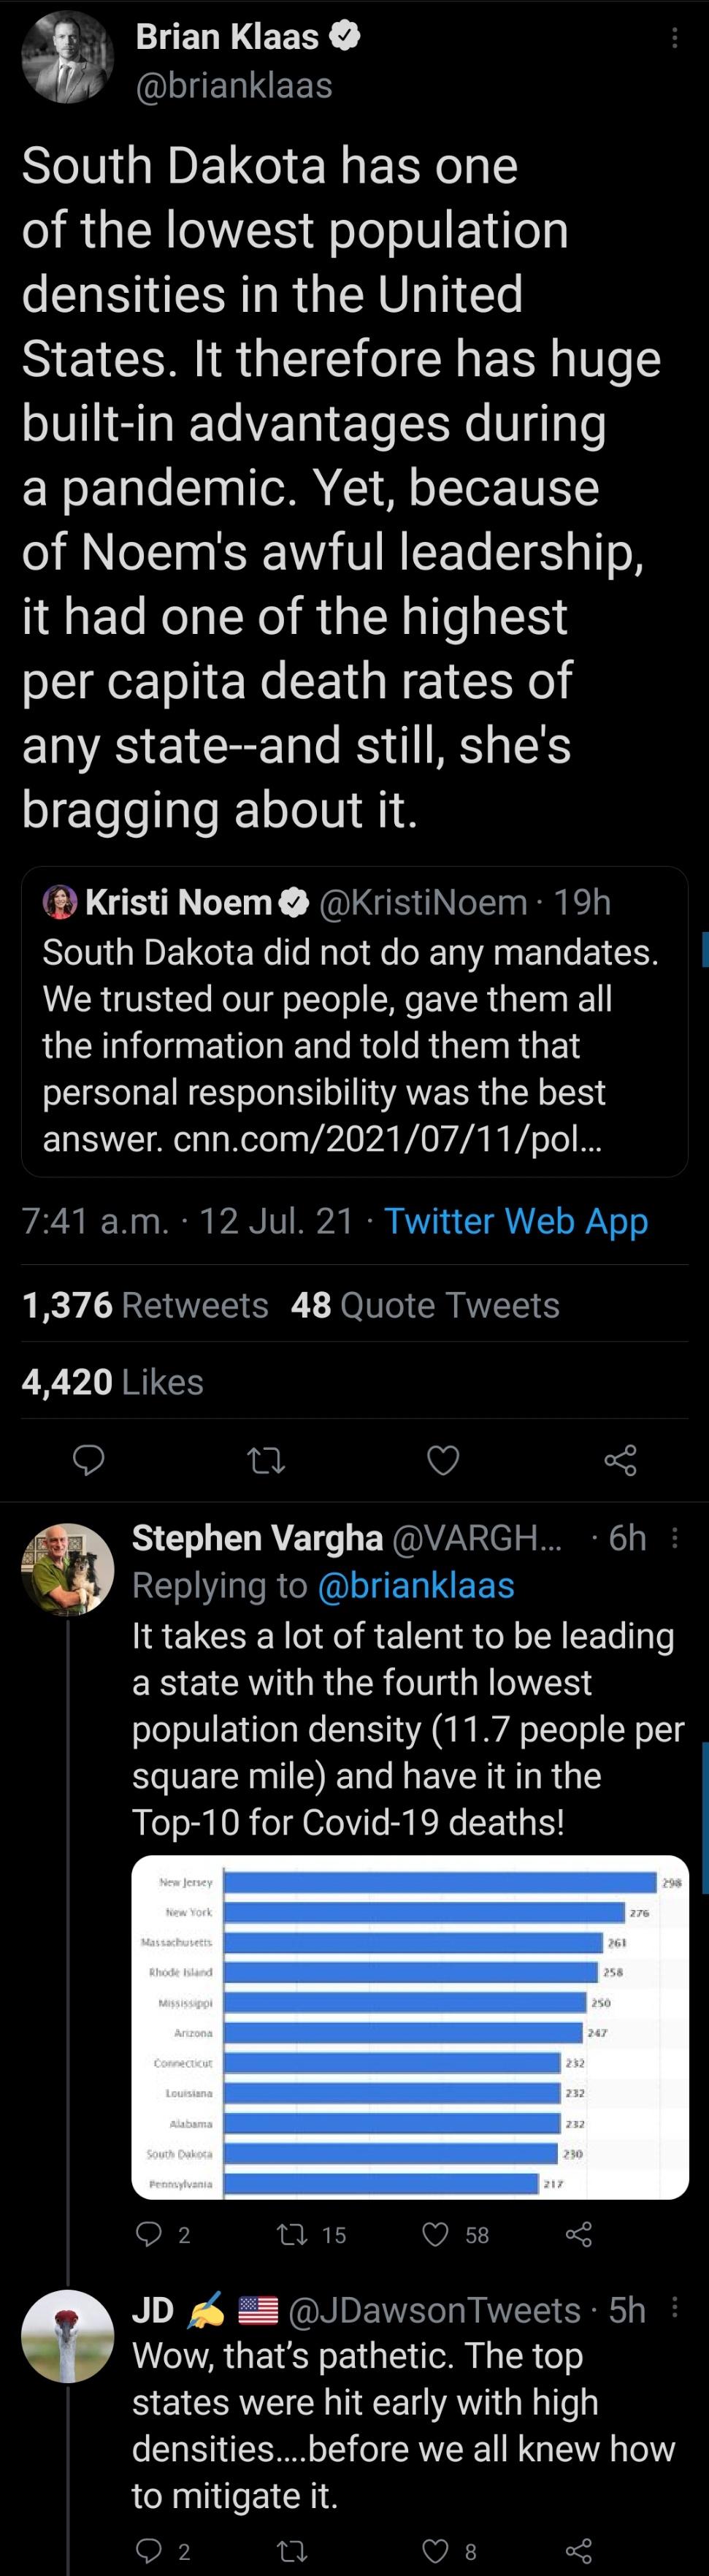Image resolution: width=709 pixels, height=2576 pixels.
Task: Like Stephen Vargha's reply
Action: (436, 2234)
